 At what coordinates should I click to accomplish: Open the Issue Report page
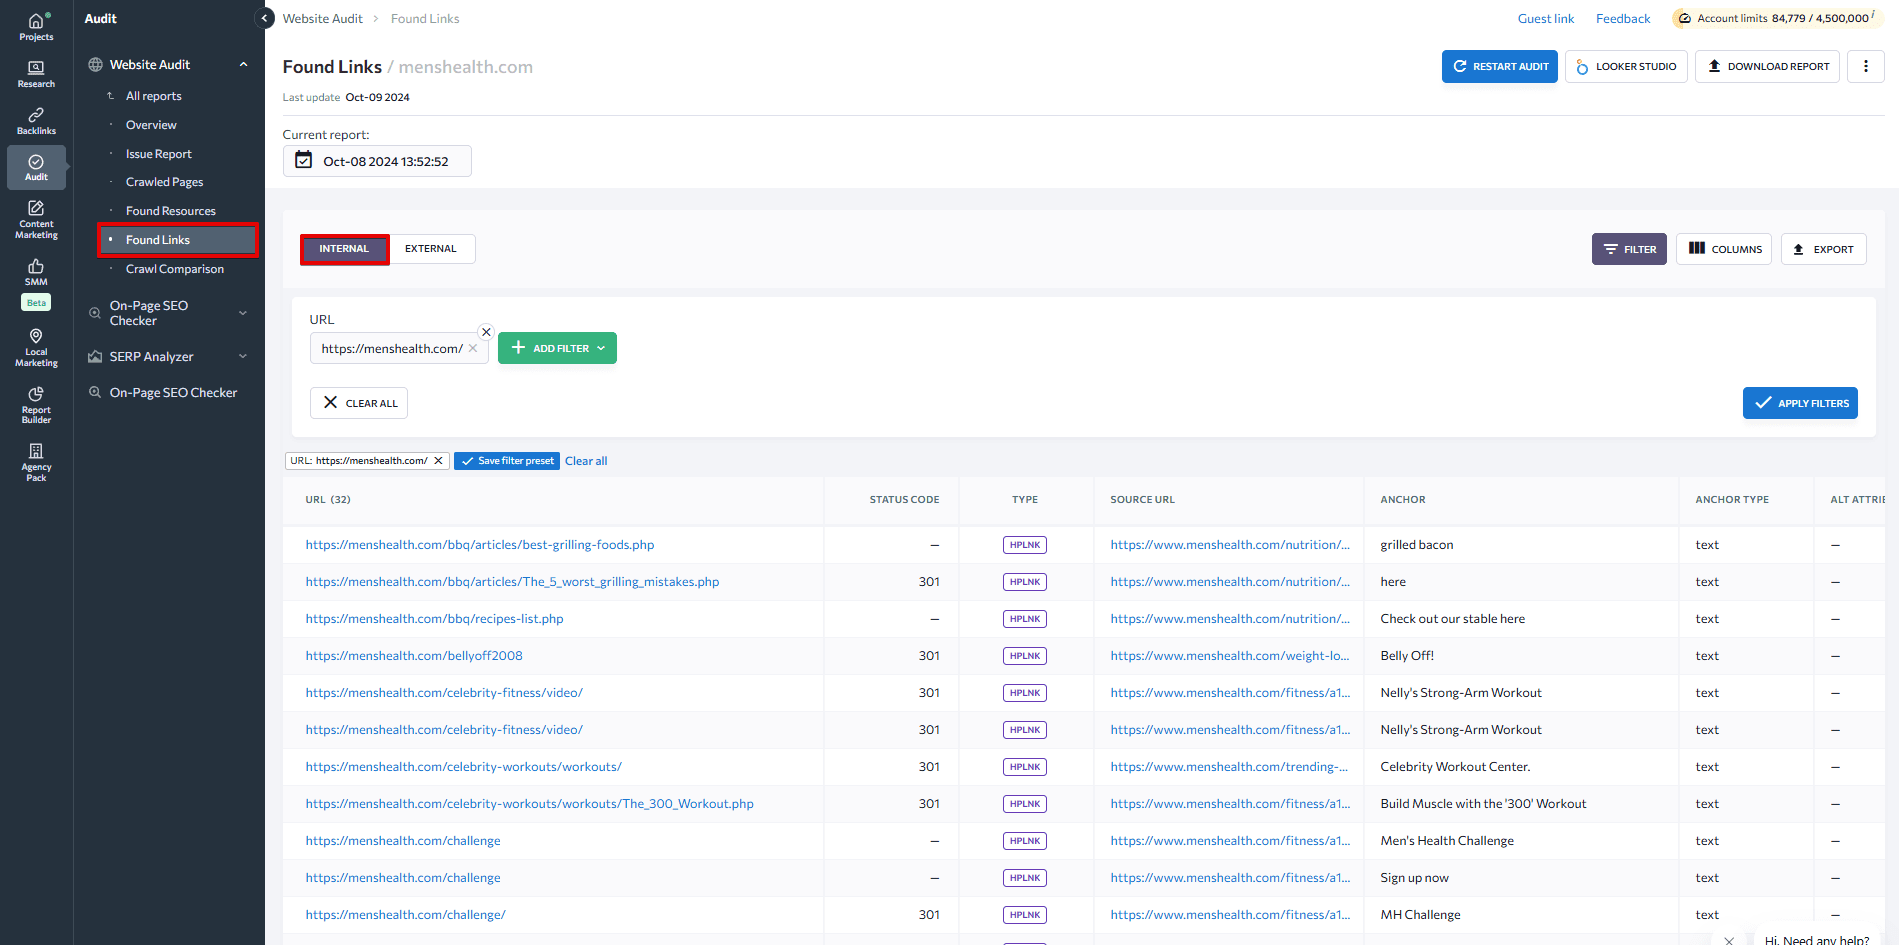click(159, 154)
